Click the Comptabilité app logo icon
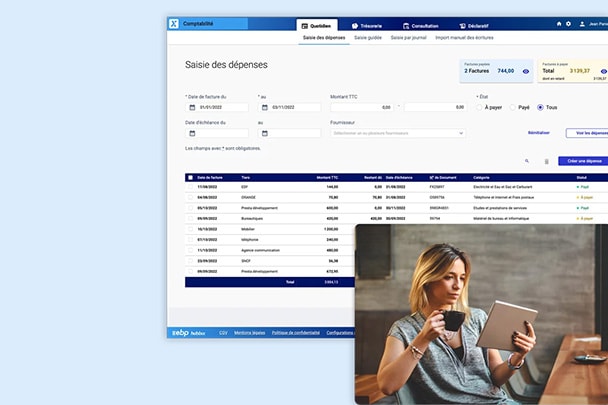The width and height of the screenshot is (608, 405). click(x=174, y=24)
